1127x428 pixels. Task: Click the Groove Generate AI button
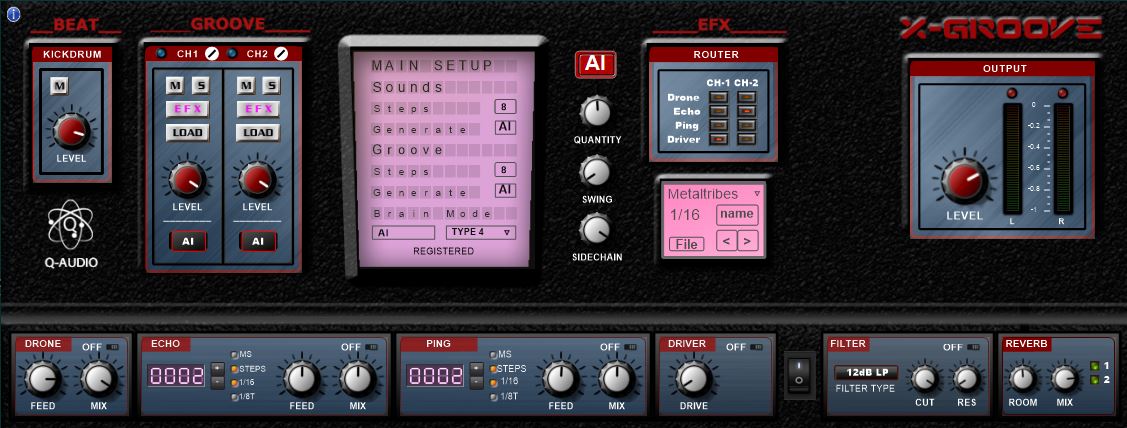pyautogui.click(x=505, y=190)
